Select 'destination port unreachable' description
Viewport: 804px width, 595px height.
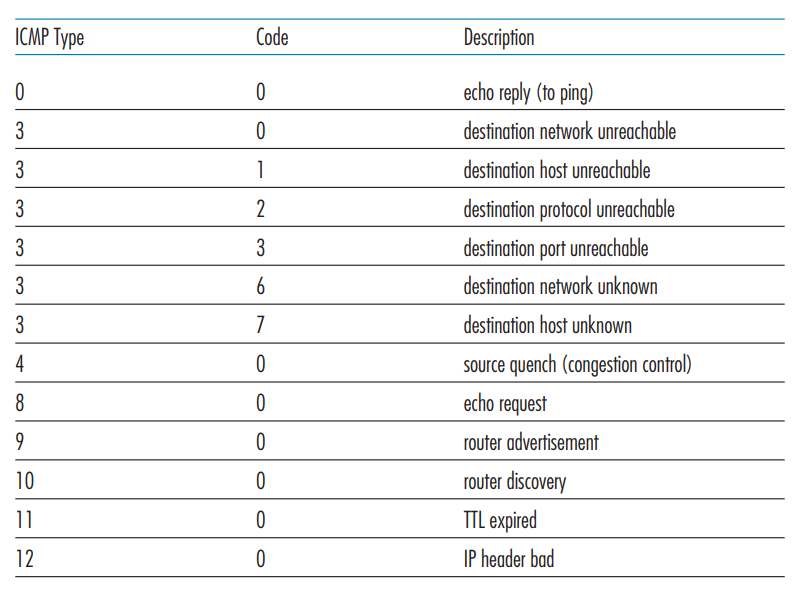point(556,248)
